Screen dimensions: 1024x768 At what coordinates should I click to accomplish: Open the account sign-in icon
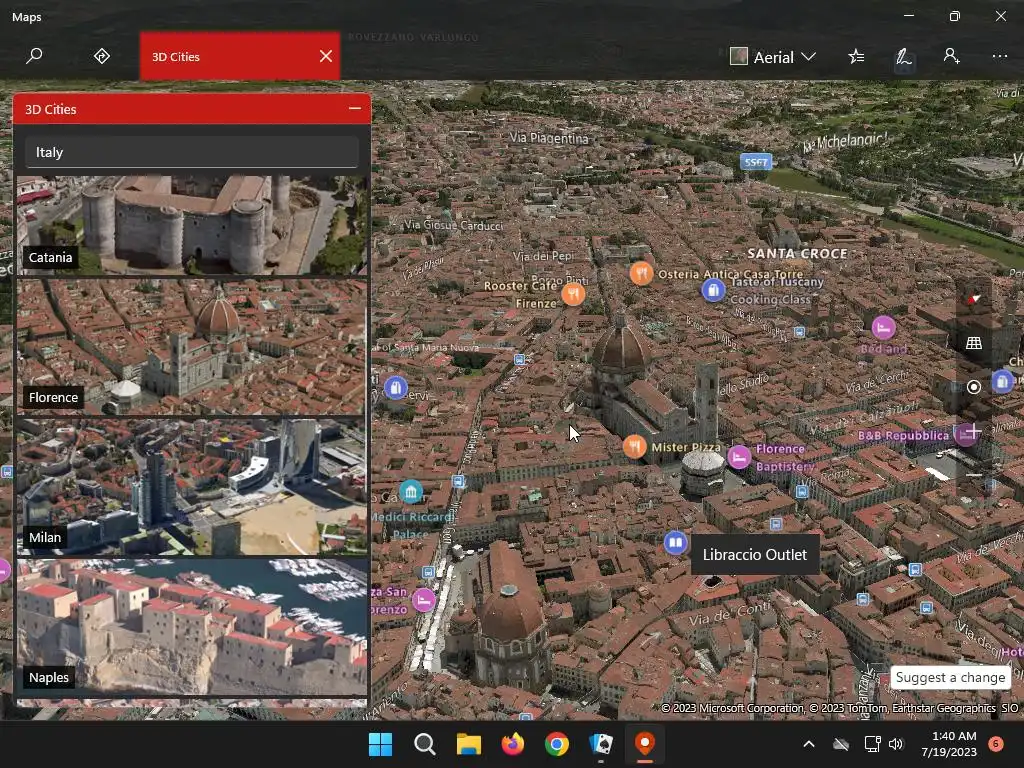point(952,56)
